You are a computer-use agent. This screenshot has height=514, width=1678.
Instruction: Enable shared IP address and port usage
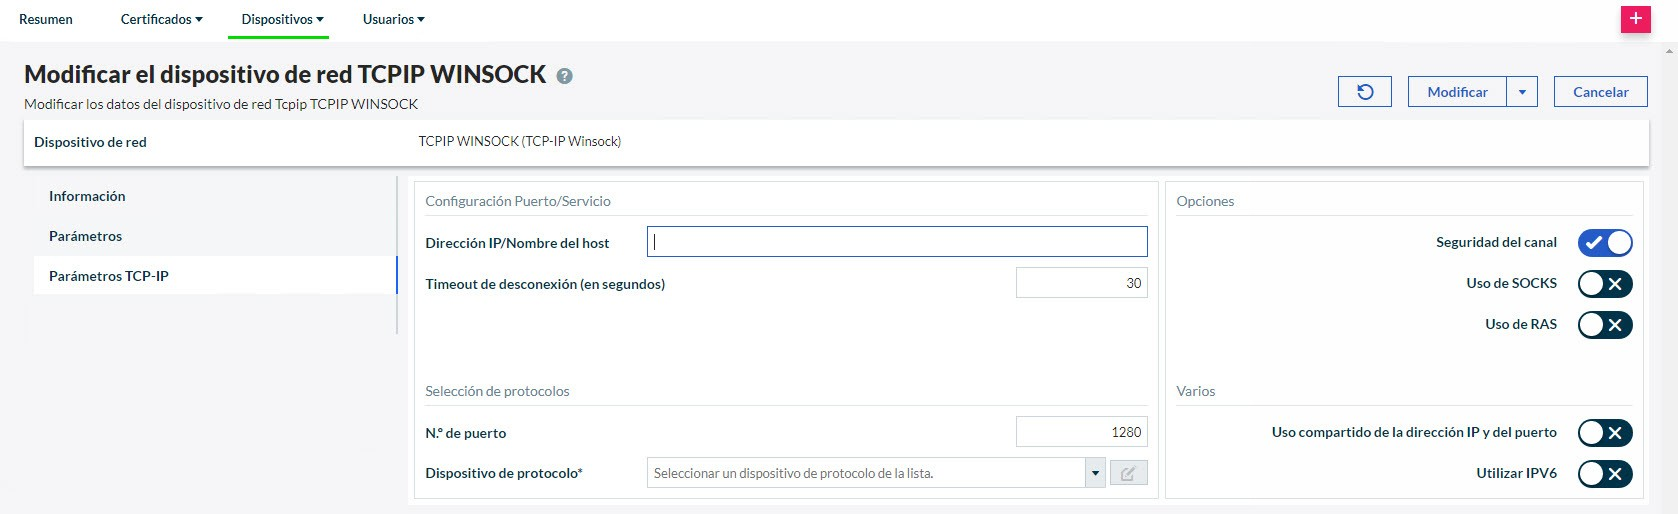click(1604, 433)
